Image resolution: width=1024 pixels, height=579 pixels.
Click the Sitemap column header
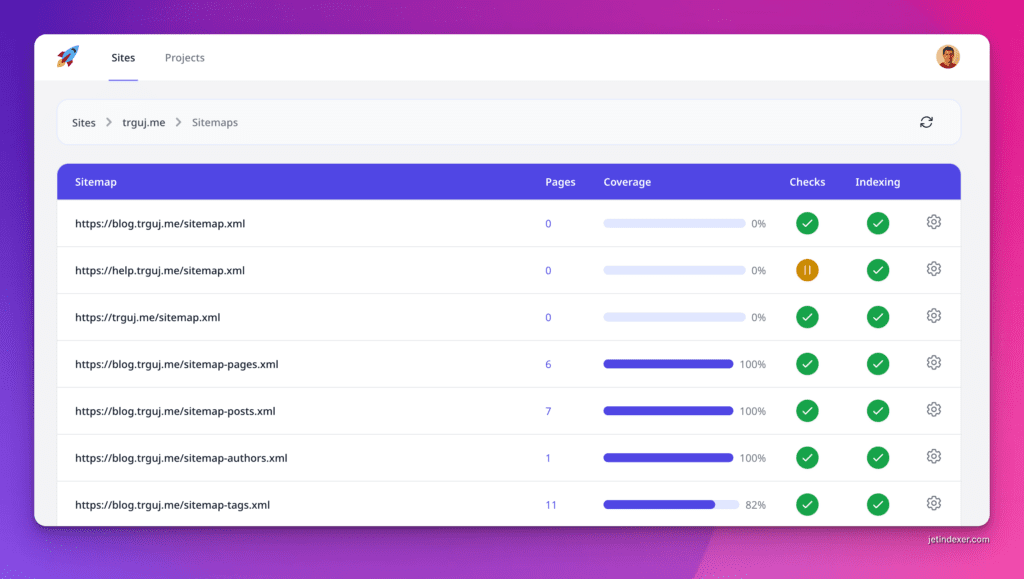96,182
